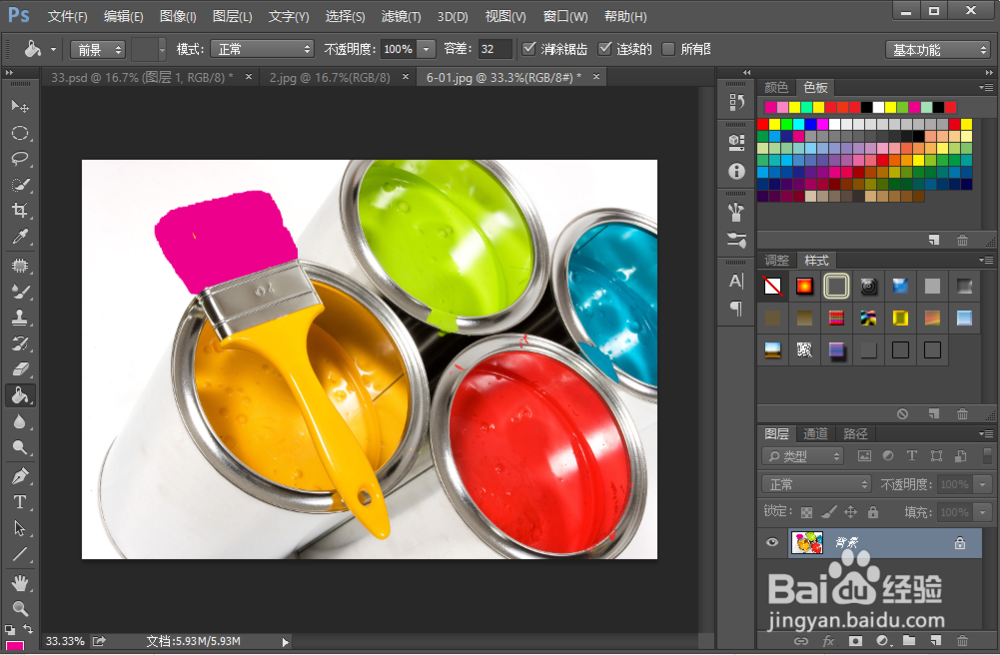Expand the status bar info arrow
Screen dimensions: 1000x655
click(x=285, y=642)
